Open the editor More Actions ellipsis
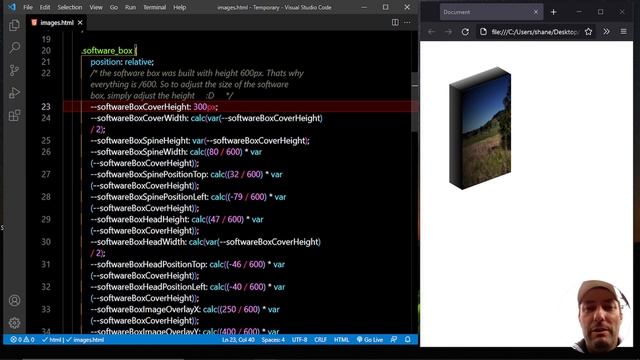640x360 pixels. 407,22
